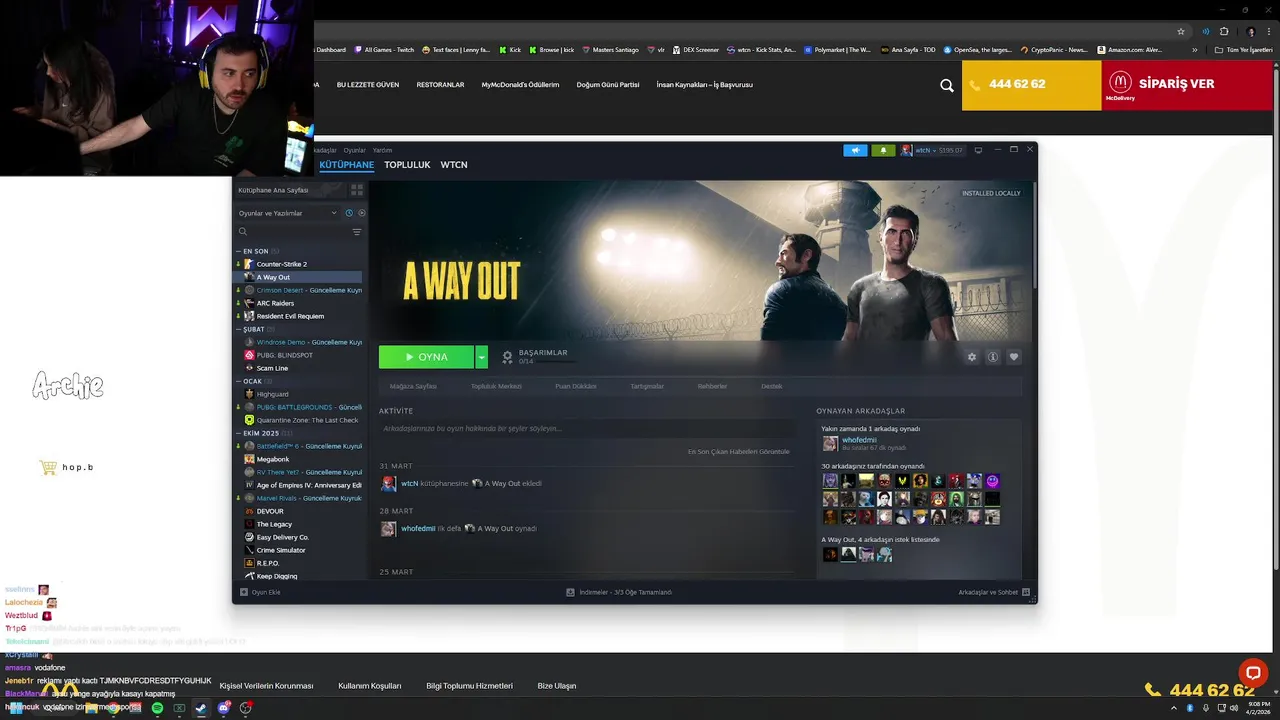The height and width of the screenshot is (720, 1280).
Task: Click the Kişisel Verilerin Korunması link
Action: tap(266, 686)
